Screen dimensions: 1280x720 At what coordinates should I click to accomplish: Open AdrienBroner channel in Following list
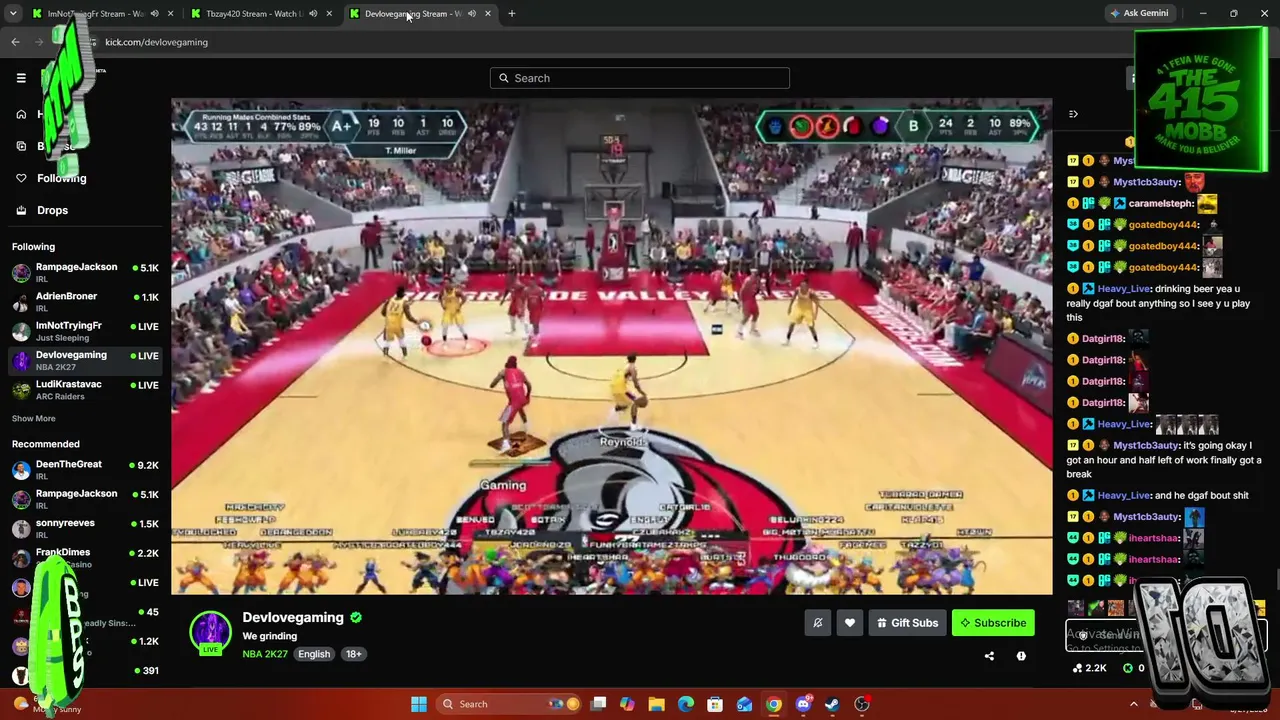tap(85, 302)
